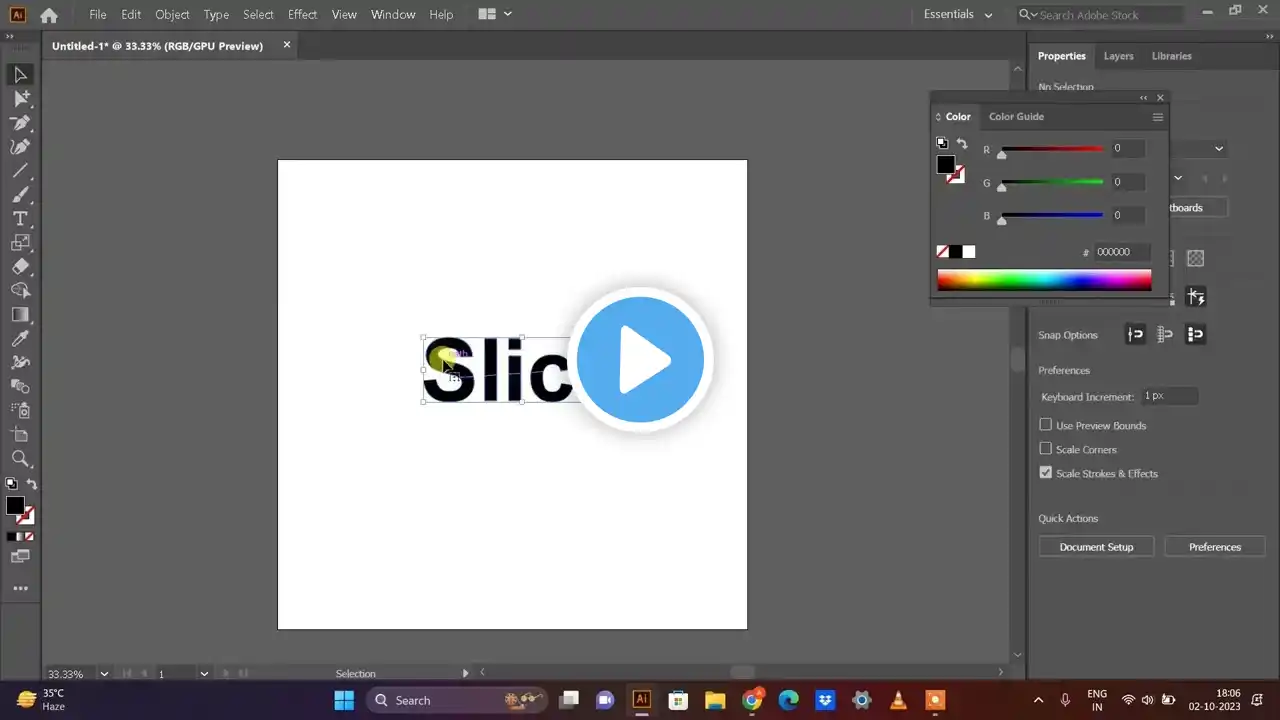
Task: Choose the Eraser tool
Action: pyautogui.click(x=20, y=267)
